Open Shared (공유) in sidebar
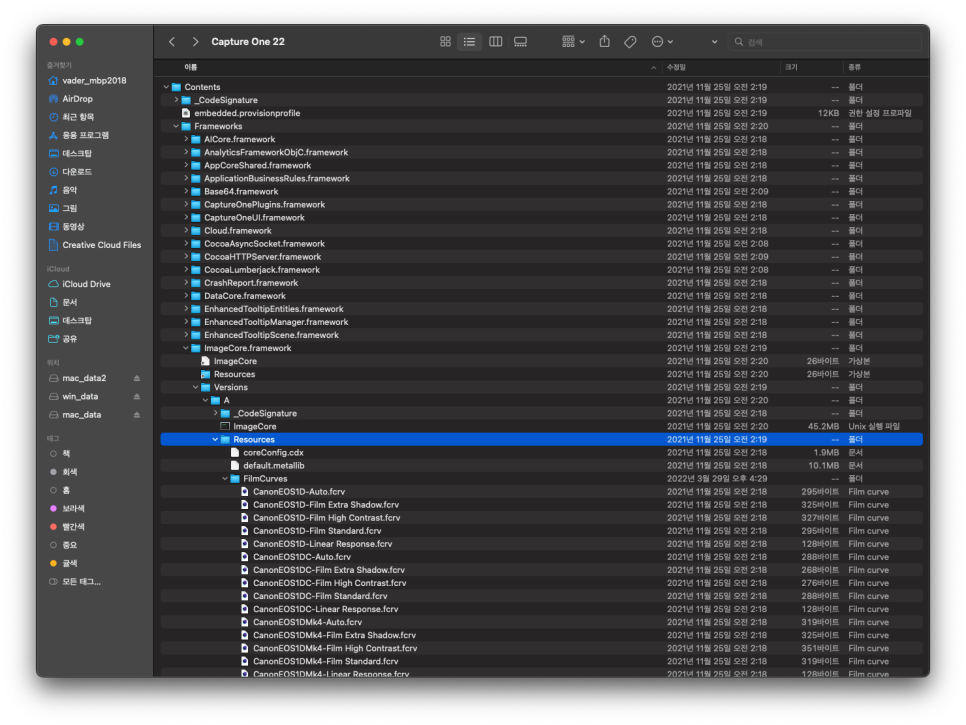This screenshot has width=966, height=725. tap(70, 339)
